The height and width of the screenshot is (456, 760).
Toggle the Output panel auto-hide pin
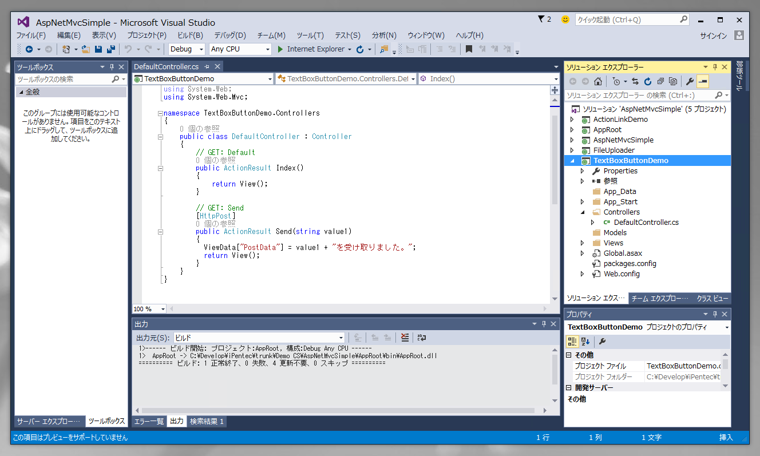pyautogui.click(x=544, y=324)
